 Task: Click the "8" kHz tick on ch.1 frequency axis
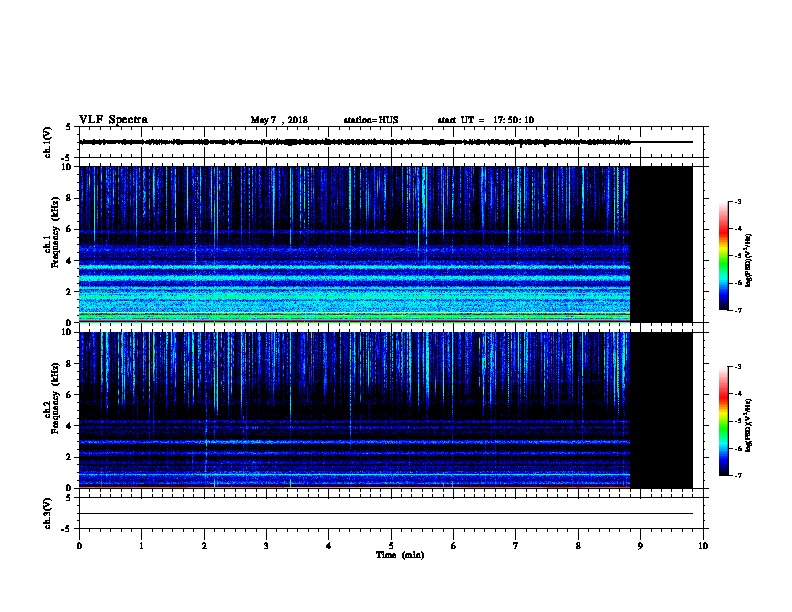[x=69, y=198]
